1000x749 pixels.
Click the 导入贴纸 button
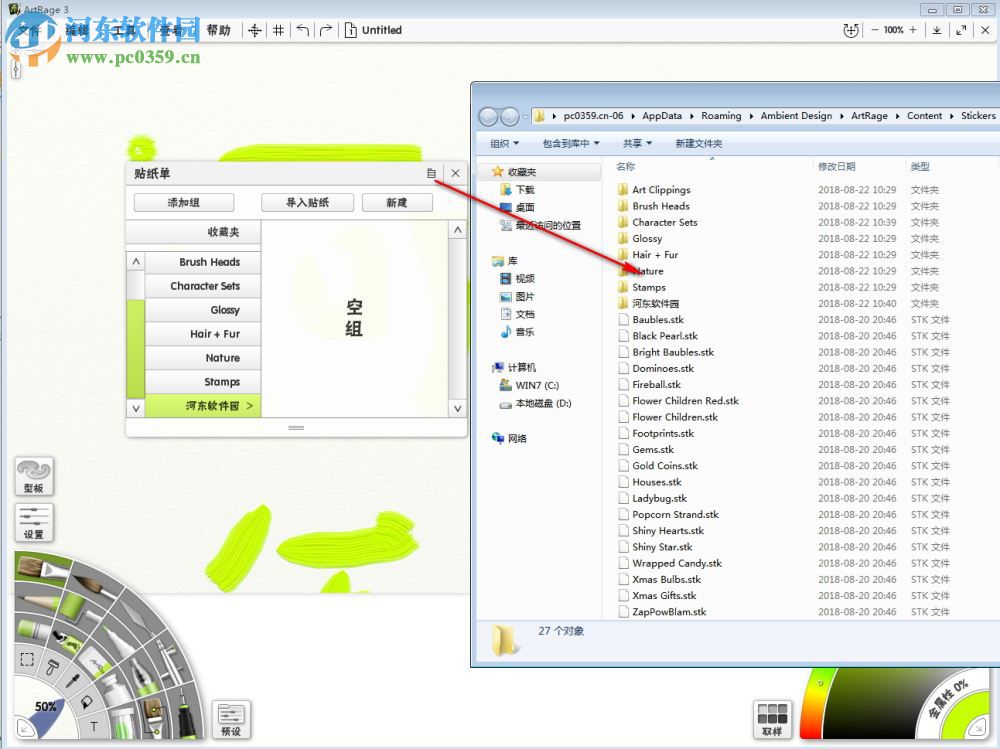point(307,202)
